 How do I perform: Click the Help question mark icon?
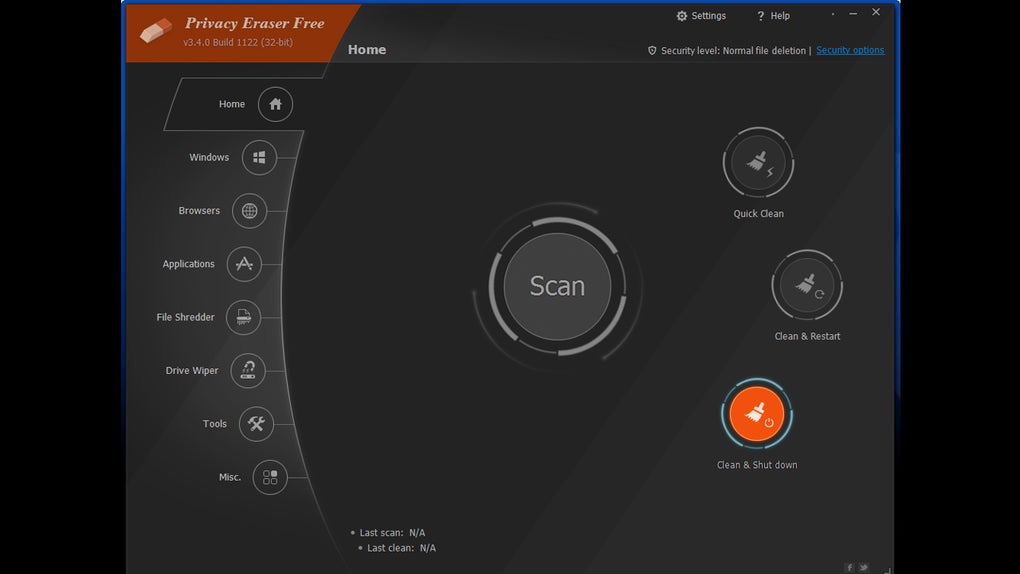tap(760, 16)
